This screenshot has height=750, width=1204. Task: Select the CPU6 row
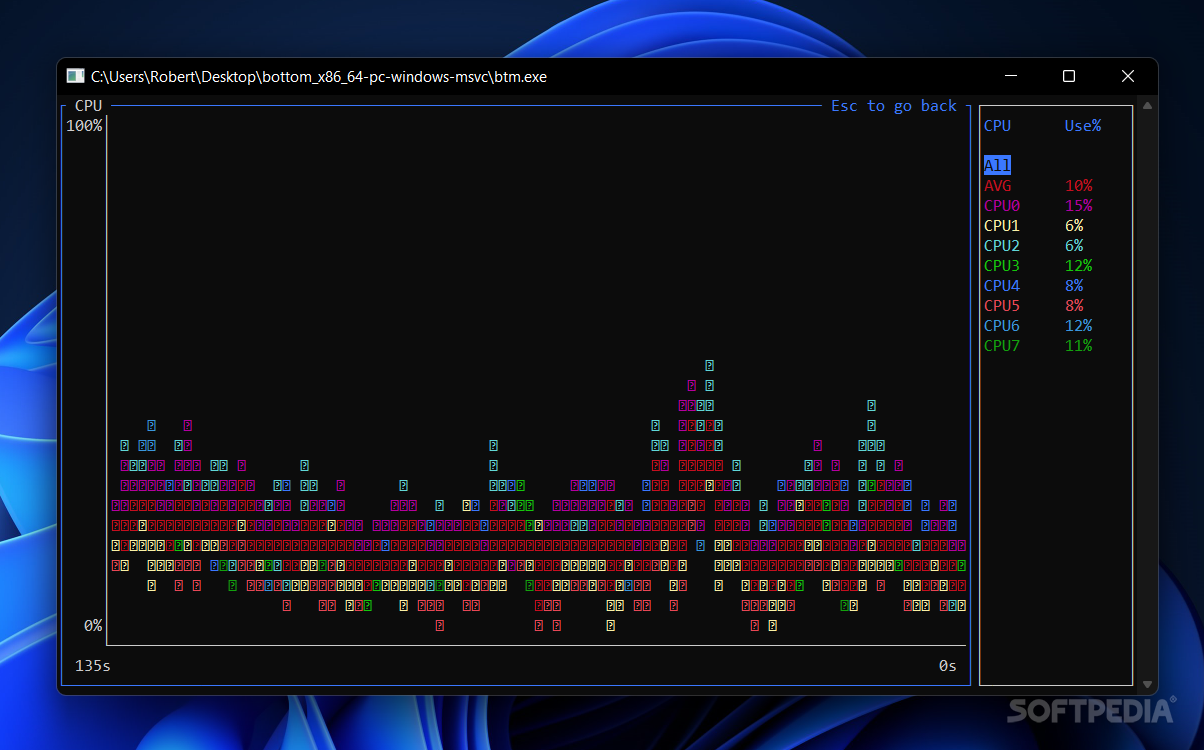[1038, 326]
